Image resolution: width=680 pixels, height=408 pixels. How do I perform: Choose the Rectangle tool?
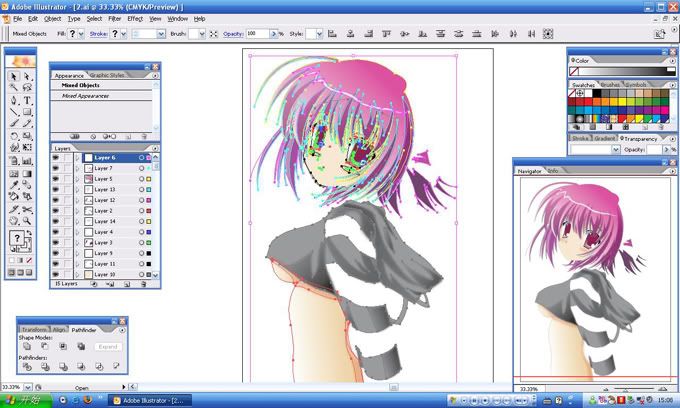click(27, 112)
